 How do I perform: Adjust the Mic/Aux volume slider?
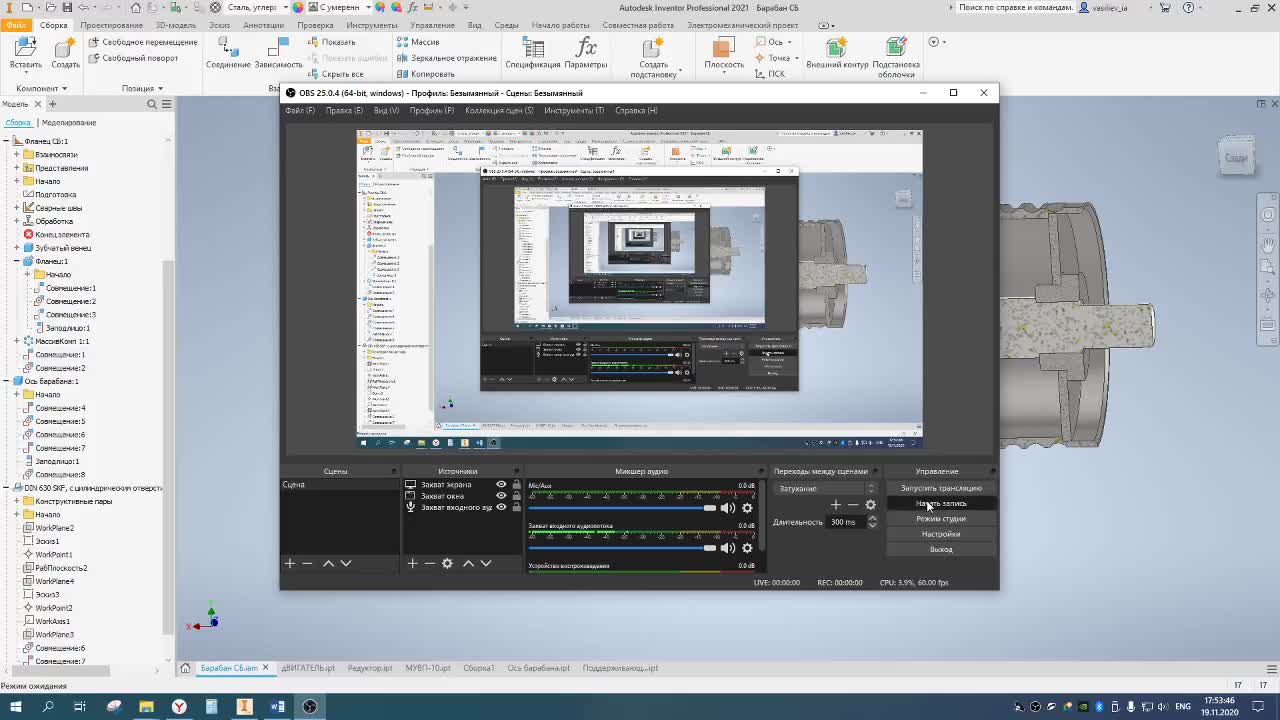coord(622,508)
